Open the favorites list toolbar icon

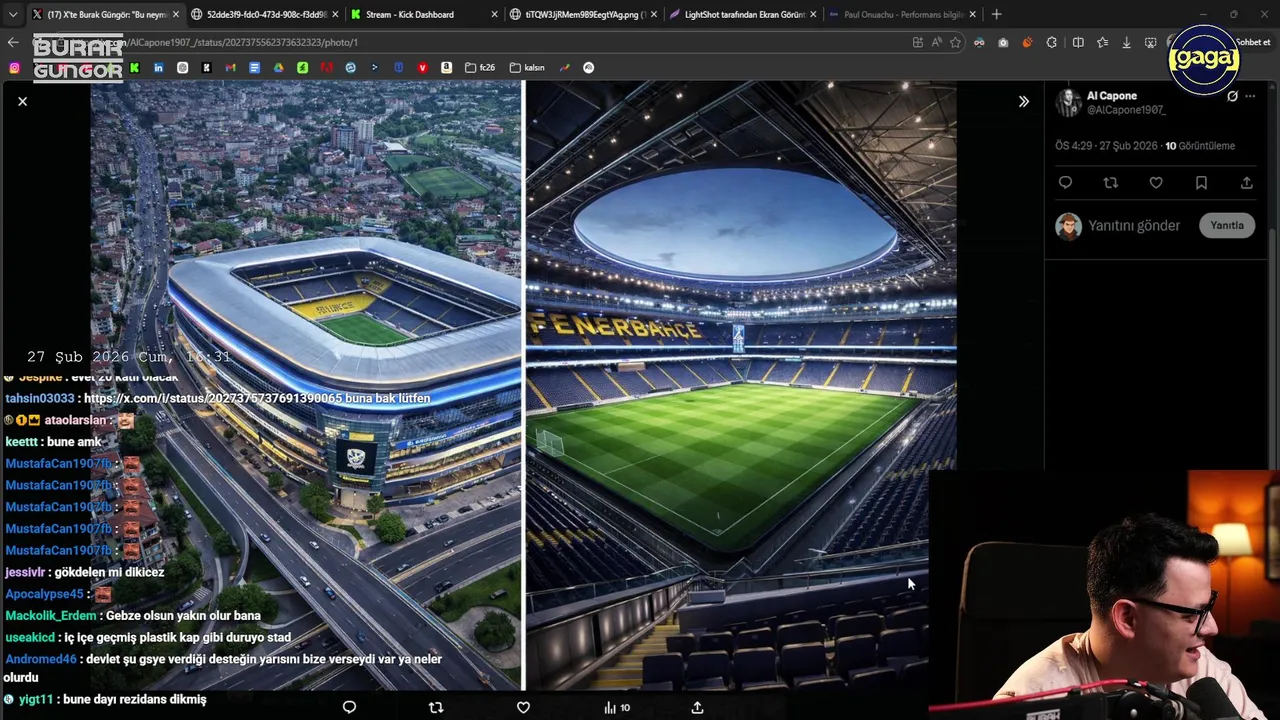click(1102, 42)
